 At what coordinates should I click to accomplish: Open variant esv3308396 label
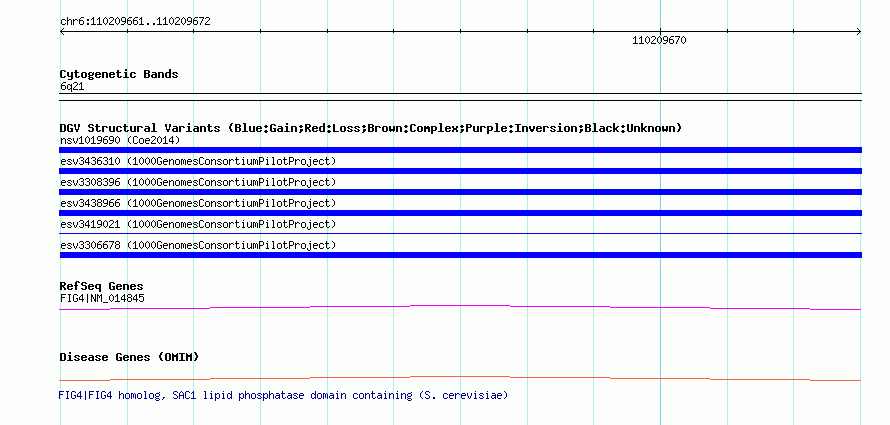click(198, 182)
